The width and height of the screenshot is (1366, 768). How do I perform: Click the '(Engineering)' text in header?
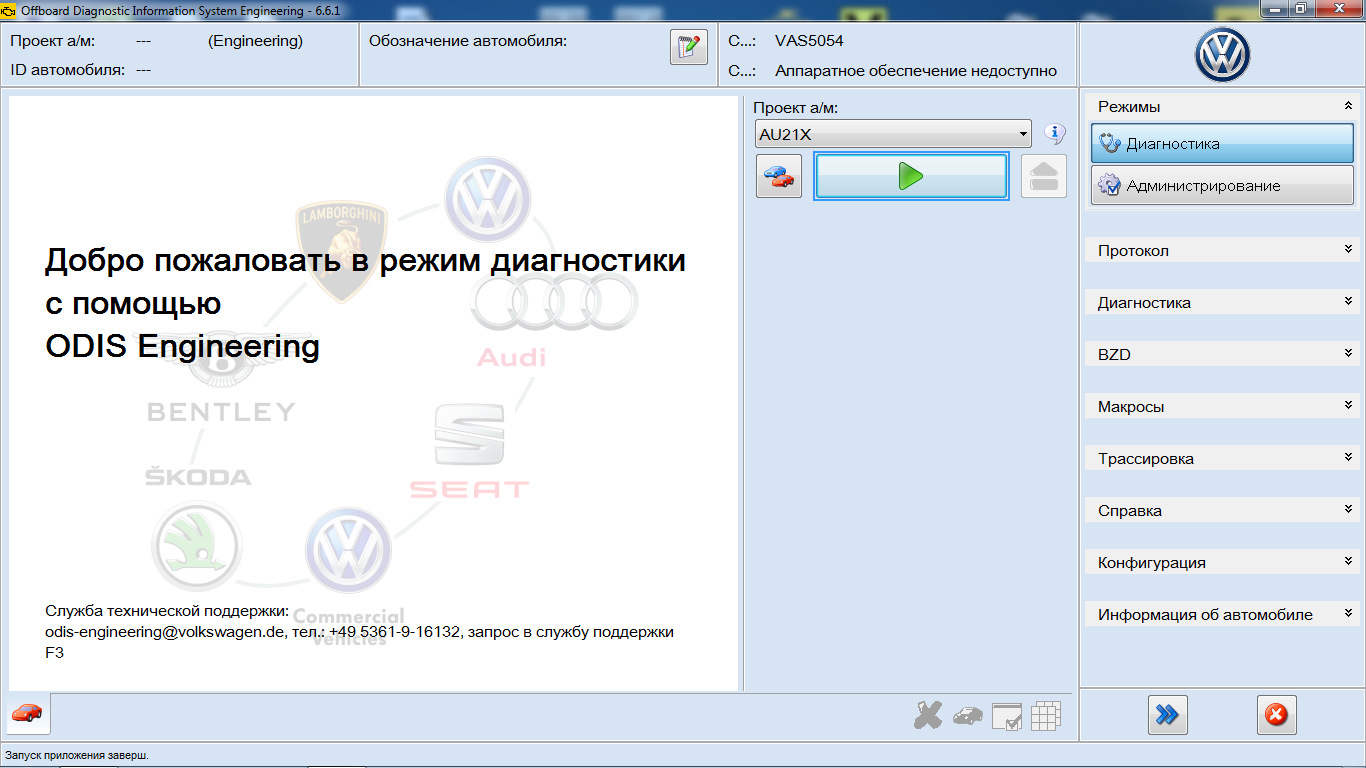tap(255, 41)
